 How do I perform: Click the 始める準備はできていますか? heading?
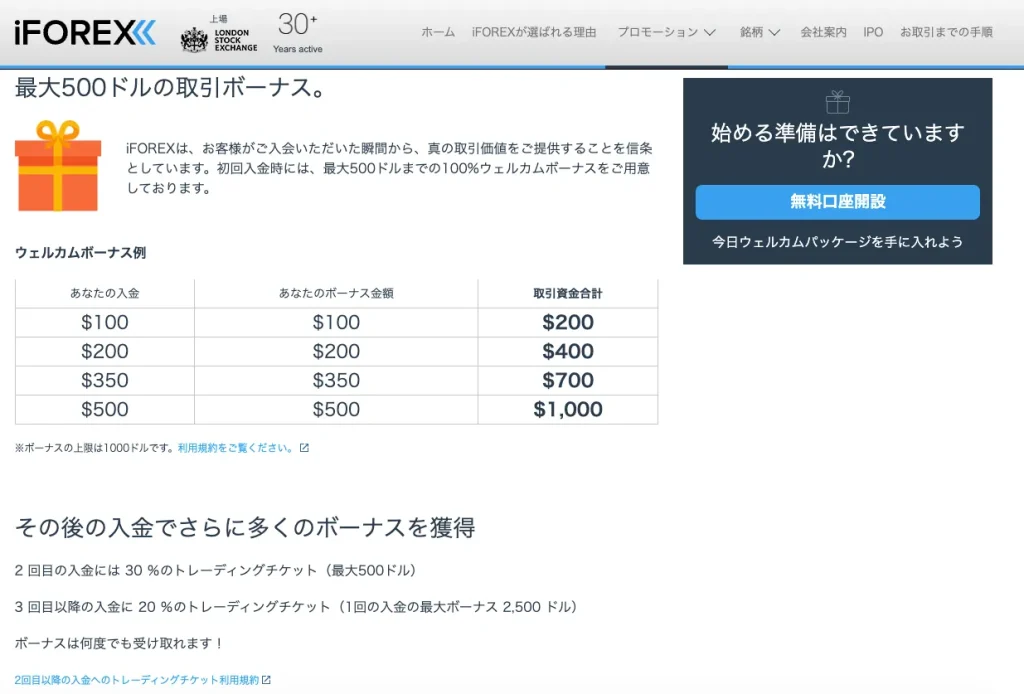(838, 146)
